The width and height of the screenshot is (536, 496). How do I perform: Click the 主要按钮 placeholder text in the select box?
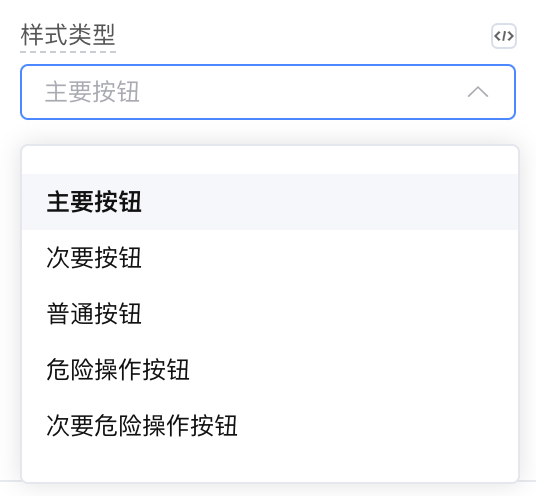point(92,92)
